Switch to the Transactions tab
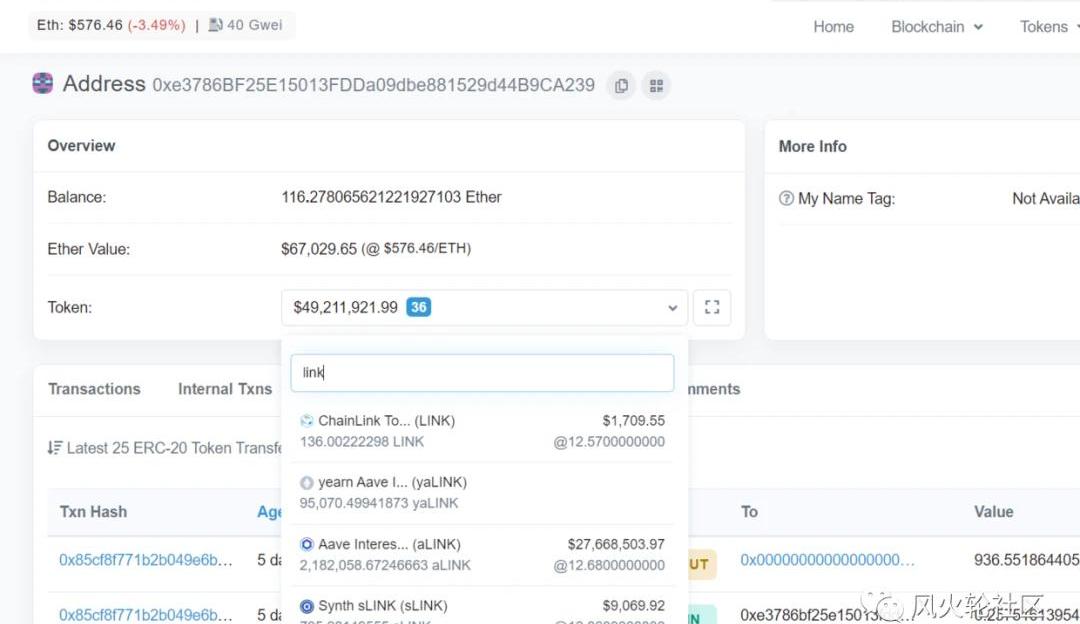This screenshot has height=624, width=1080. 94,389
